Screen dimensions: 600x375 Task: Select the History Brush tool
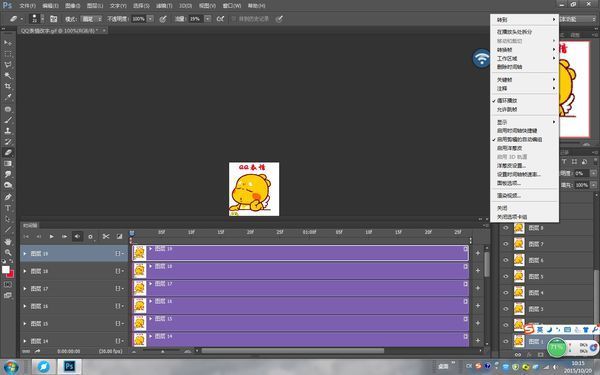point(8,142)
